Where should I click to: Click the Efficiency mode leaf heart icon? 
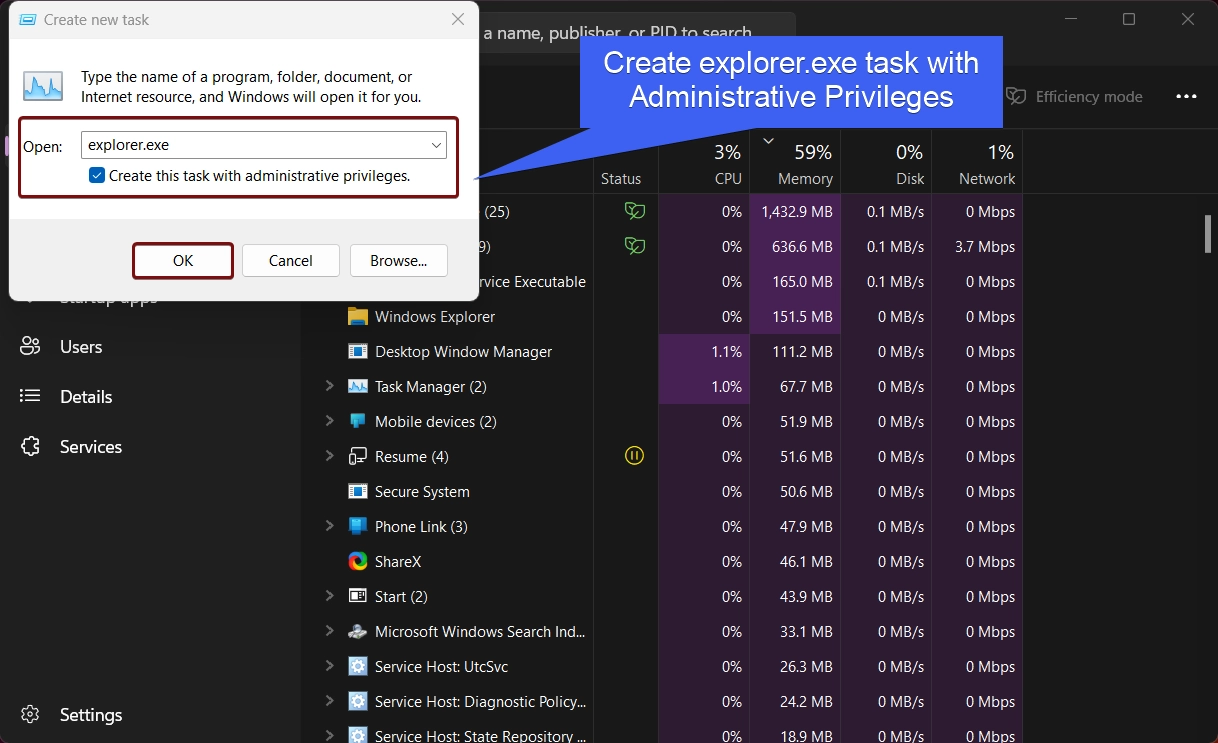1016,97
